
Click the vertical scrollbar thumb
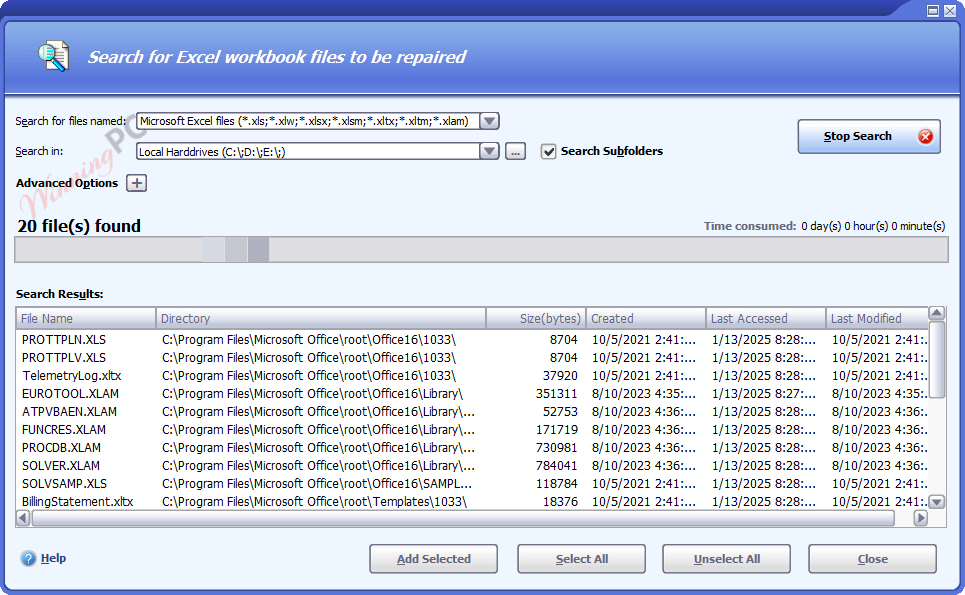(937, 359)
